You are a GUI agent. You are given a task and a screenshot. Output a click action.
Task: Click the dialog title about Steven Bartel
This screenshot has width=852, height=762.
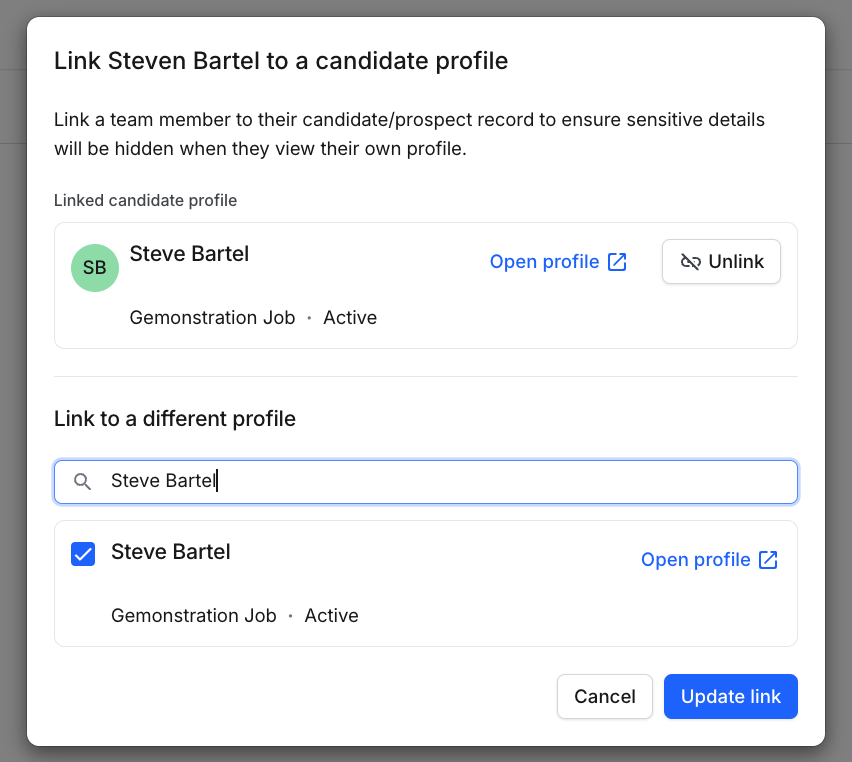point(281,61)
